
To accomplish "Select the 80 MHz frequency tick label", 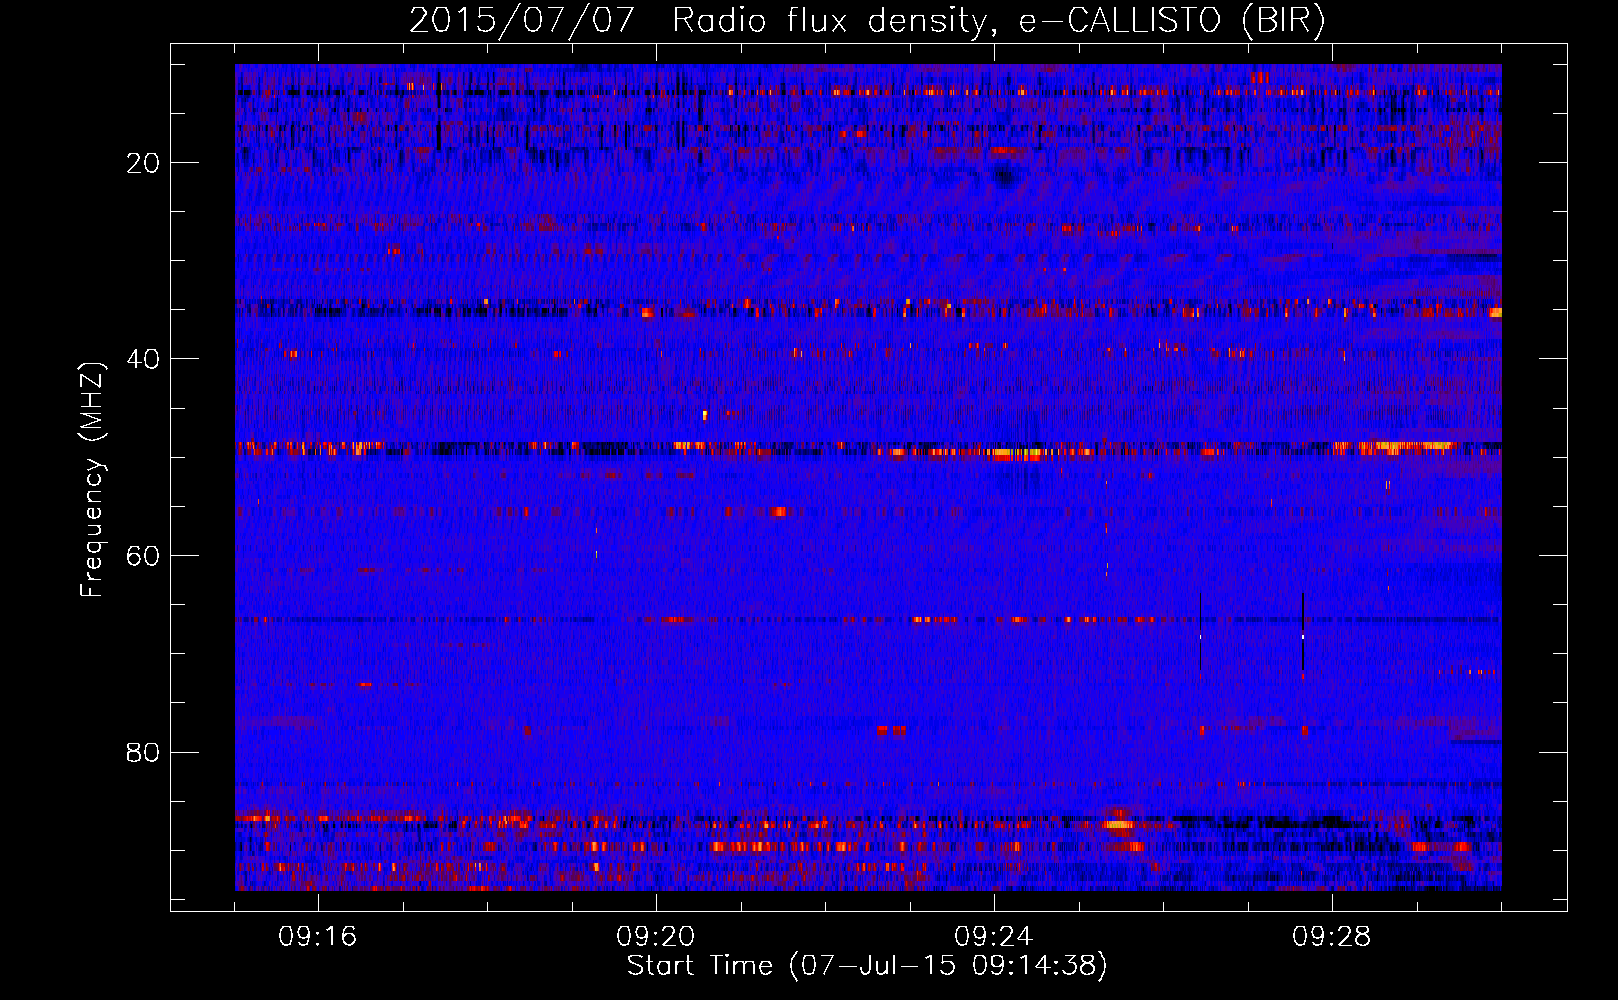I will coord(144,753).
